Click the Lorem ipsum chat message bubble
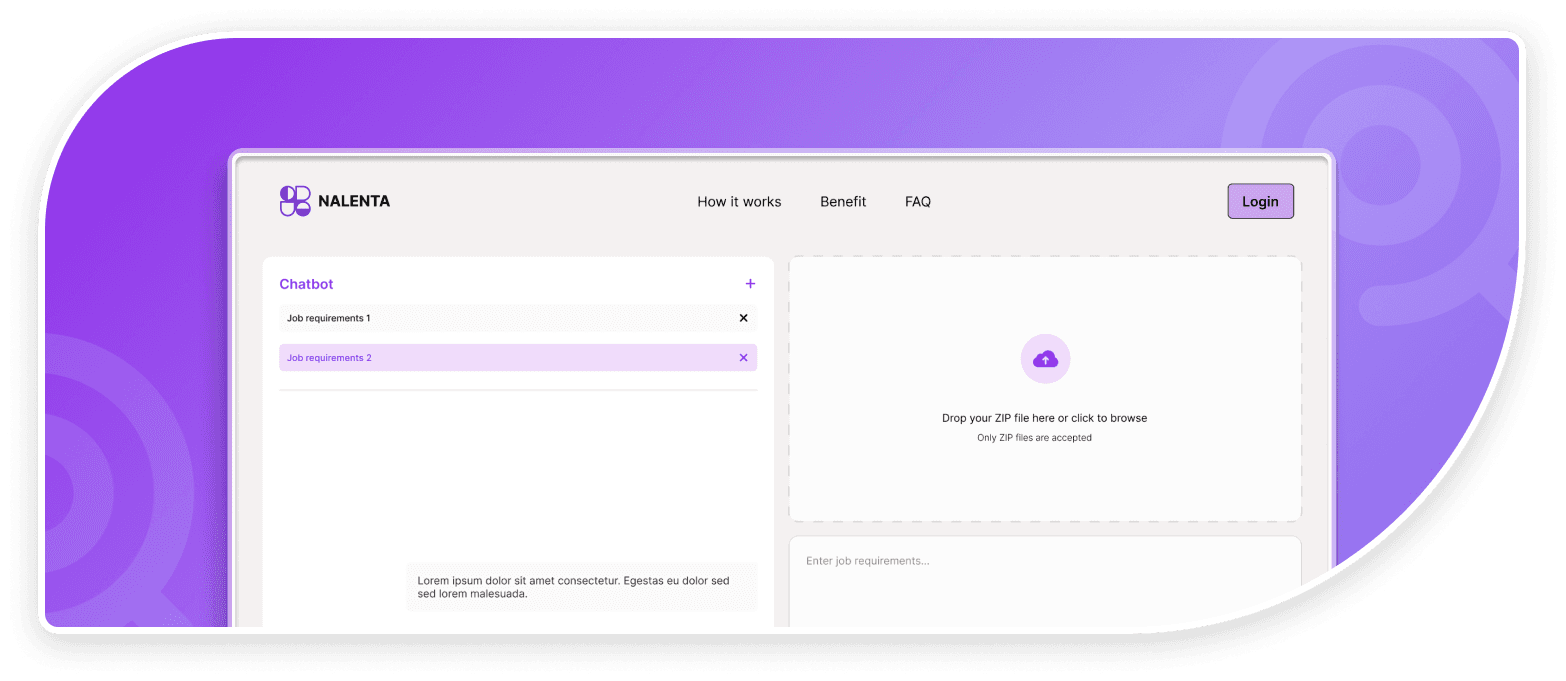 [580, 587]
